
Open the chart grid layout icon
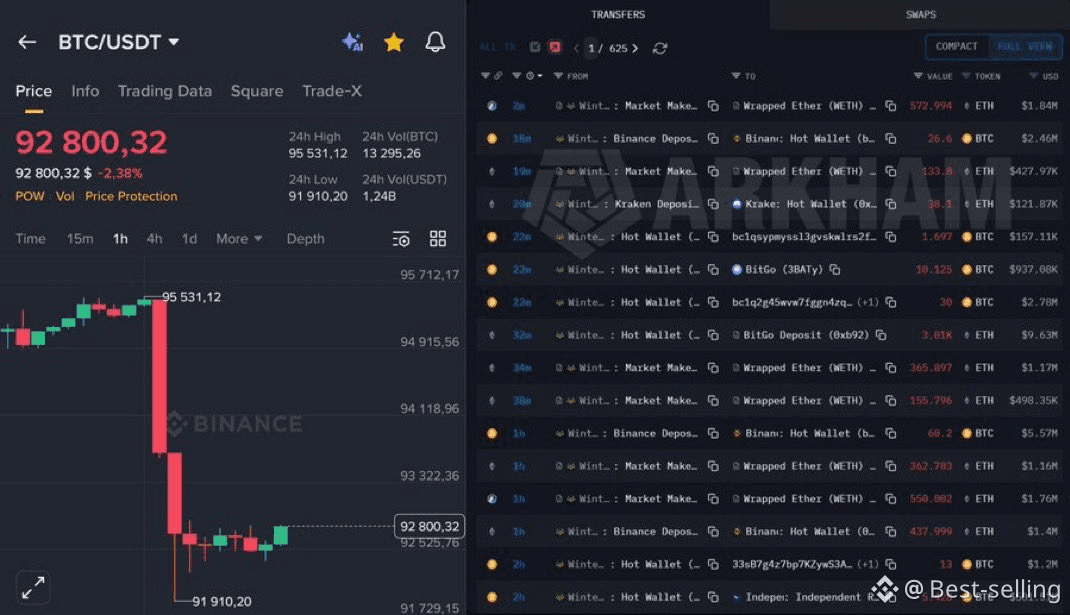click(x=438, y=238)
